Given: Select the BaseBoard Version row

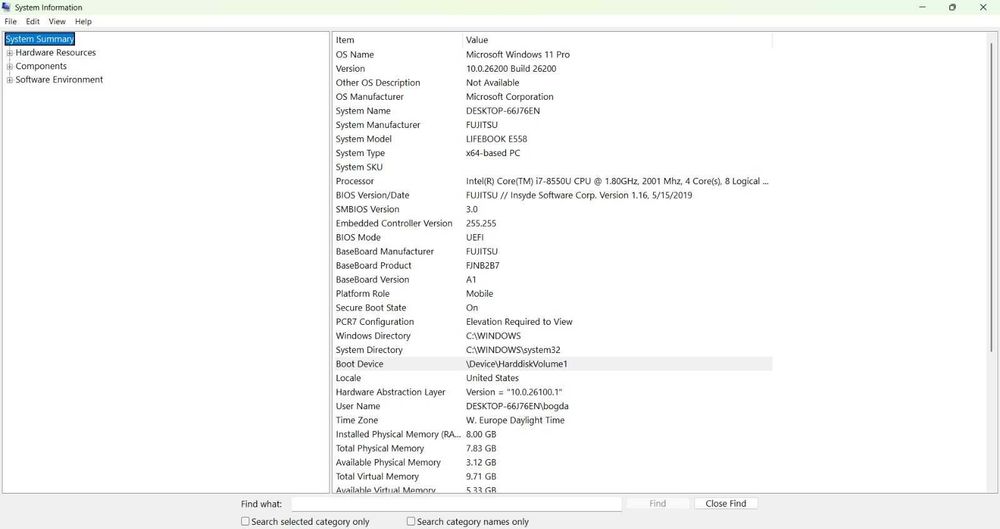Looking at the screenshot, I should (552, 279).
